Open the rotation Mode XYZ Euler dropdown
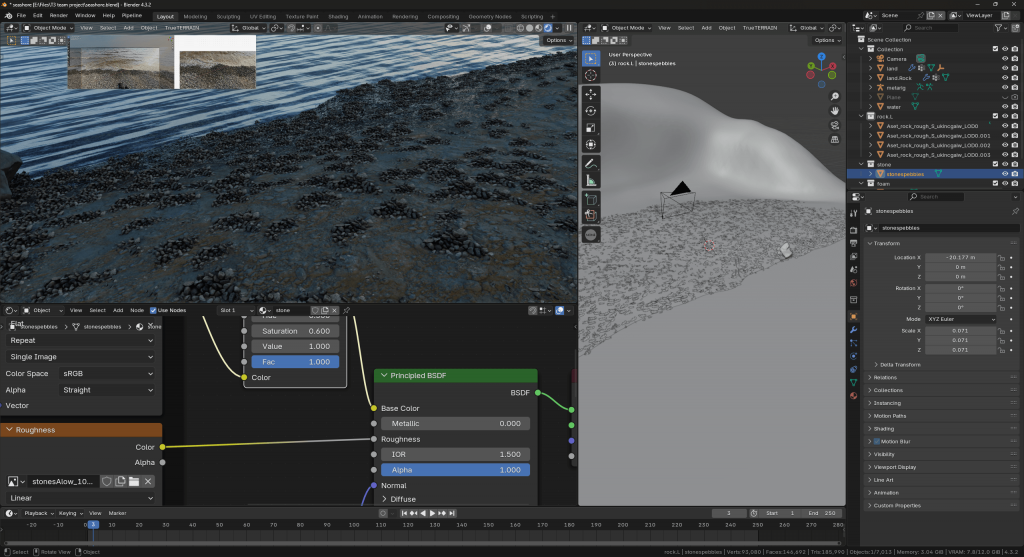1024x557 pixels. (x=961, y=319)
